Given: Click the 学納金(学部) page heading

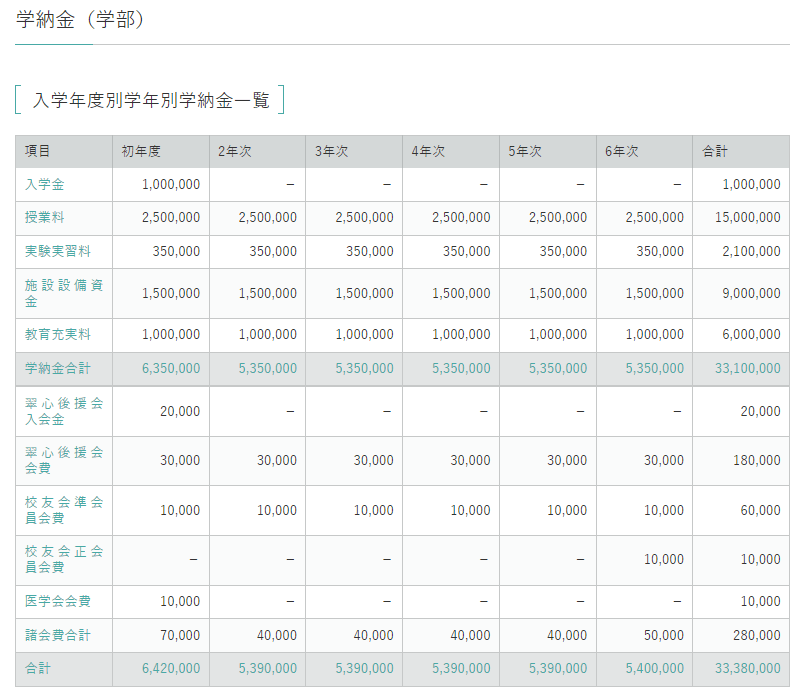Looking at the screenshot, I should point(81,19).
